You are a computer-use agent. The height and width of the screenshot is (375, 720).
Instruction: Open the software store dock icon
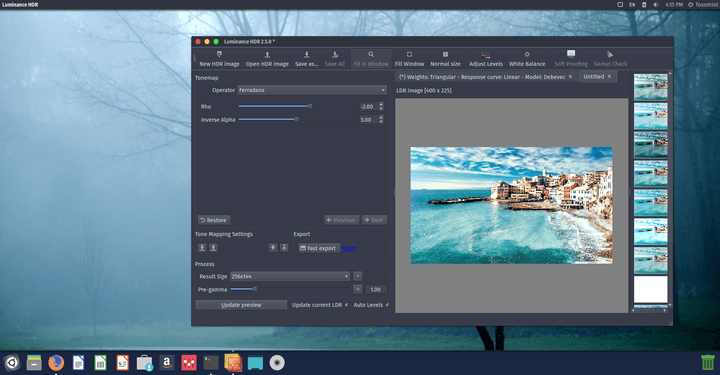click(144, 363)
